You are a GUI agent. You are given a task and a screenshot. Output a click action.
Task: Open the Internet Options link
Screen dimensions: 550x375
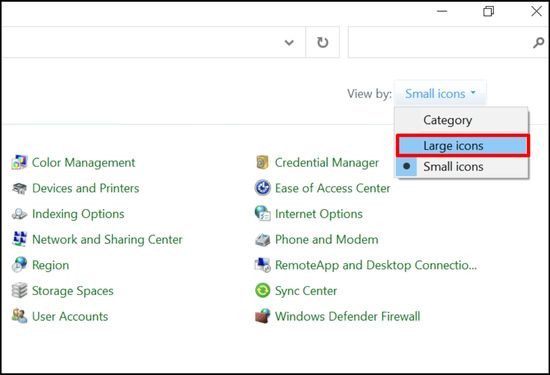point(319,214)
